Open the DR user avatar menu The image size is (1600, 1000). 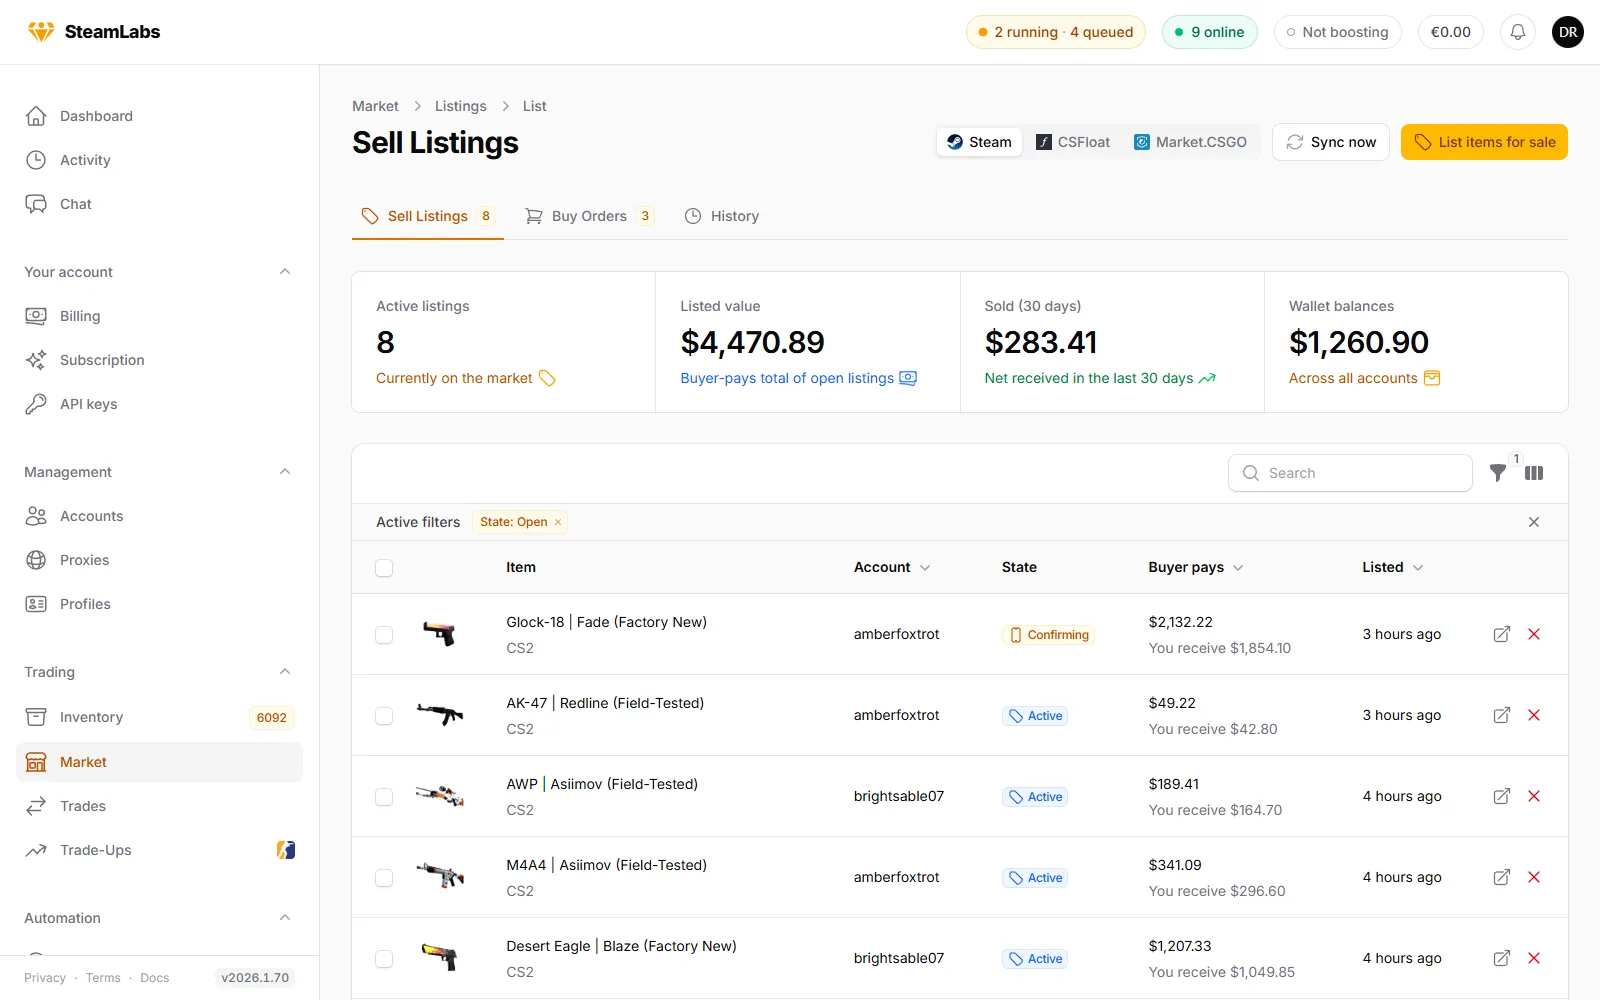[x=1568, y=32]
